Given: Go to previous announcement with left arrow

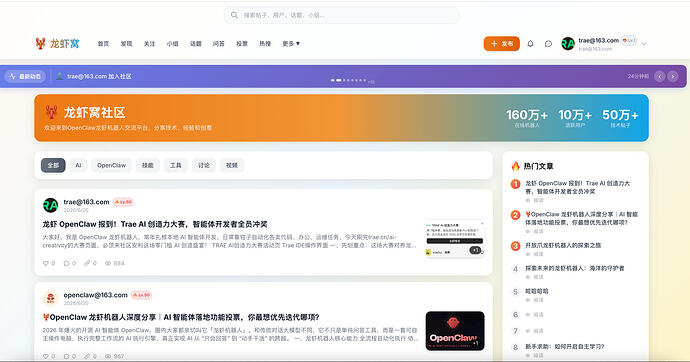Looking at the screenshot, I should pyautogui.click(x=659, y=76).
